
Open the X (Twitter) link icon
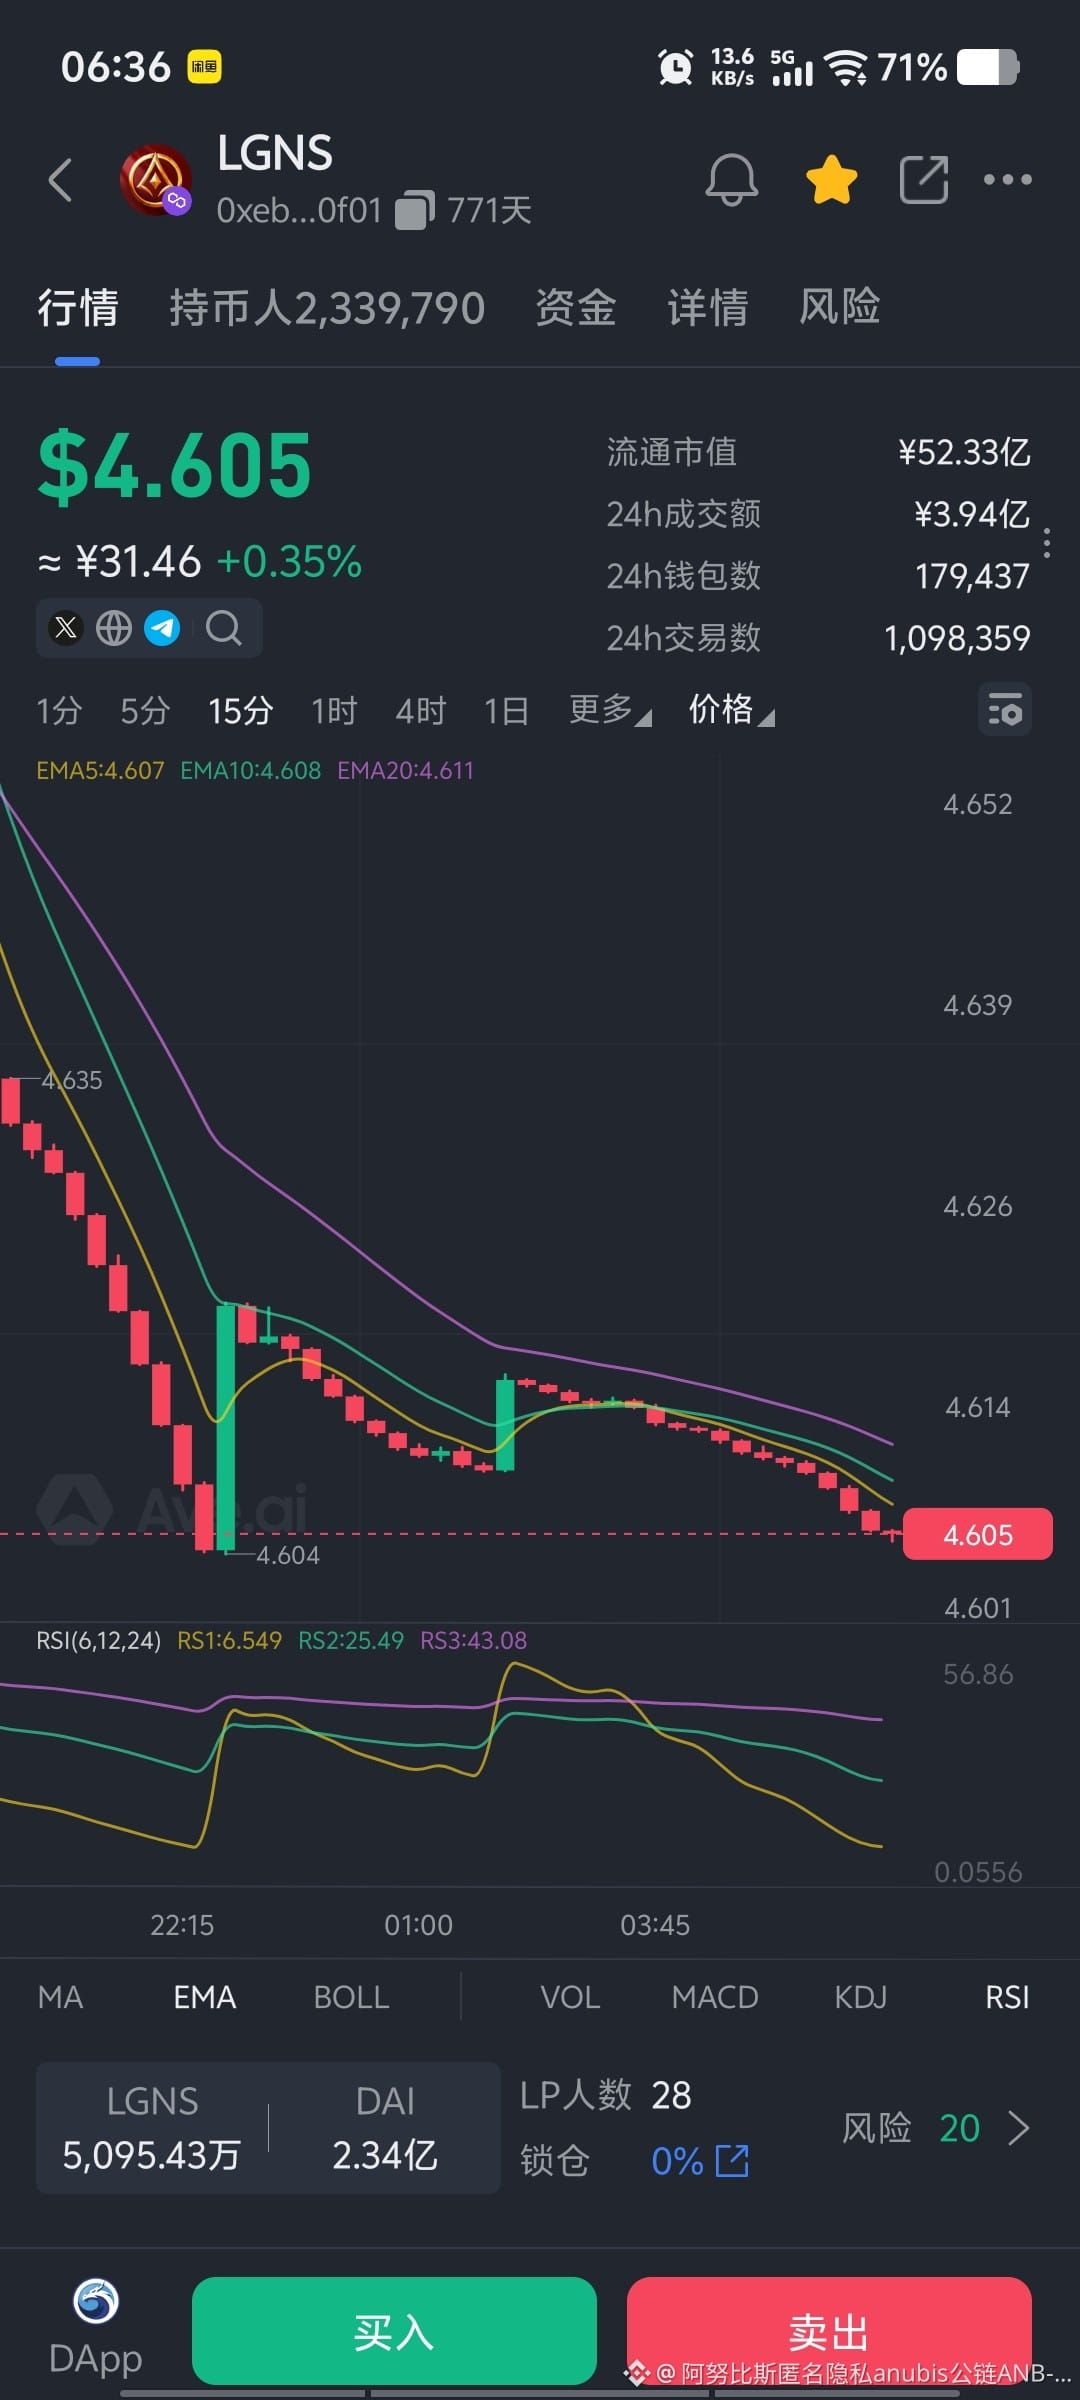tap(66, 628)
